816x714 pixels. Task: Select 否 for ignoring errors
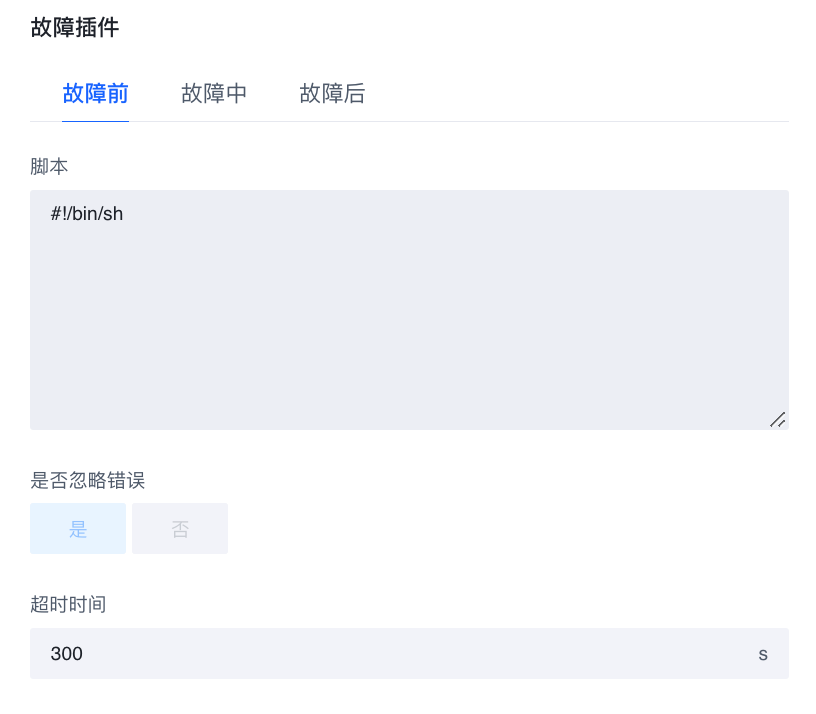click(x=180, y=529)
